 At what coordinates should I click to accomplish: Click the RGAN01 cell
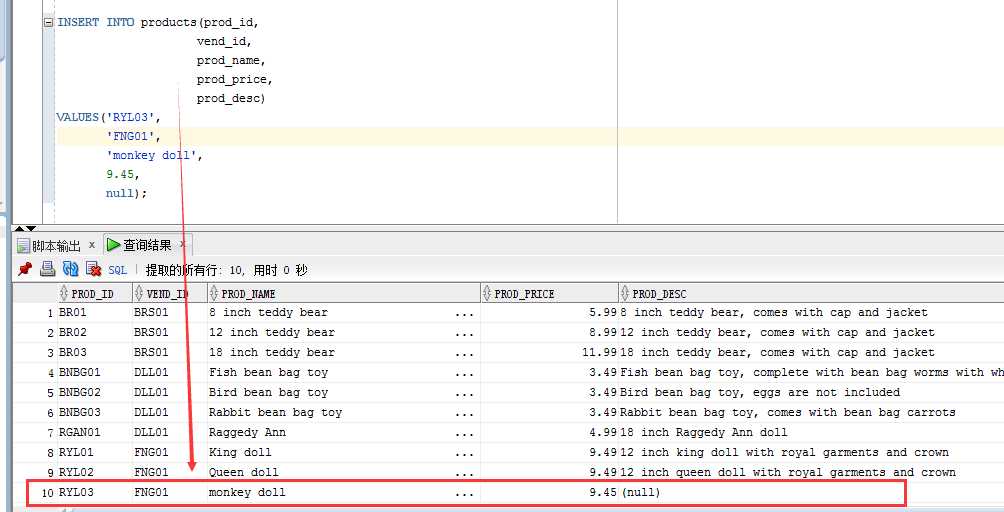(95, 432)
